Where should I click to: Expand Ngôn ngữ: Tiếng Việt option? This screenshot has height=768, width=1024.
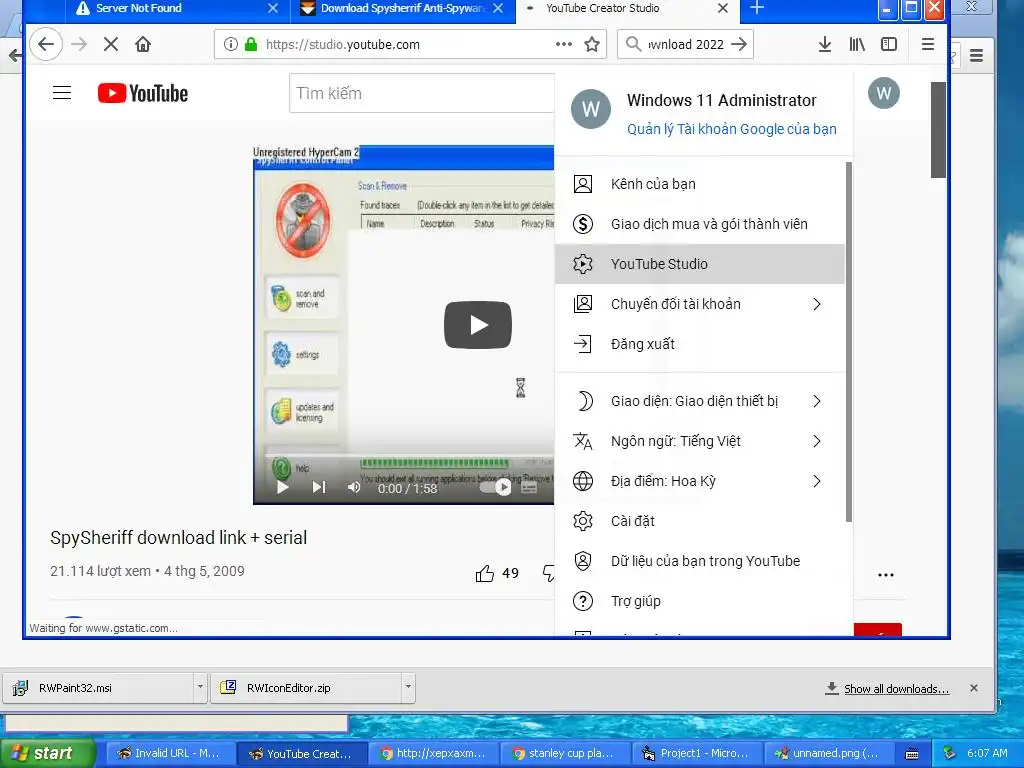coord(699,441)
